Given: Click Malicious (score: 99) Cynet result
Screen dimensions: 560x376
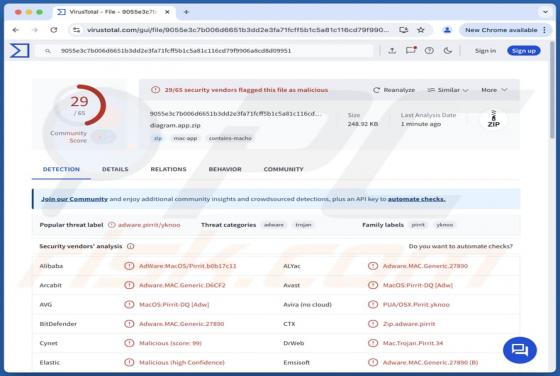Looking at the screenshot, I should tap(170, 343).
